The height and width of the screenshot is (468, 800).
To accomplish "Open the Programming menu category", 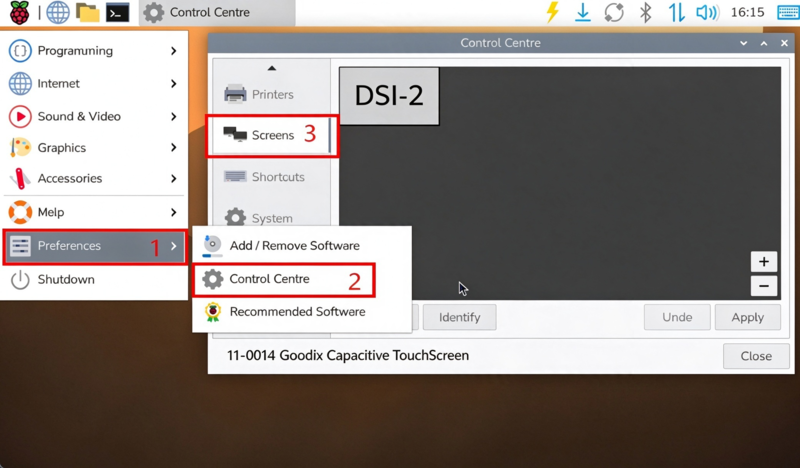I will pyautogui.click(x=94, y=51).
